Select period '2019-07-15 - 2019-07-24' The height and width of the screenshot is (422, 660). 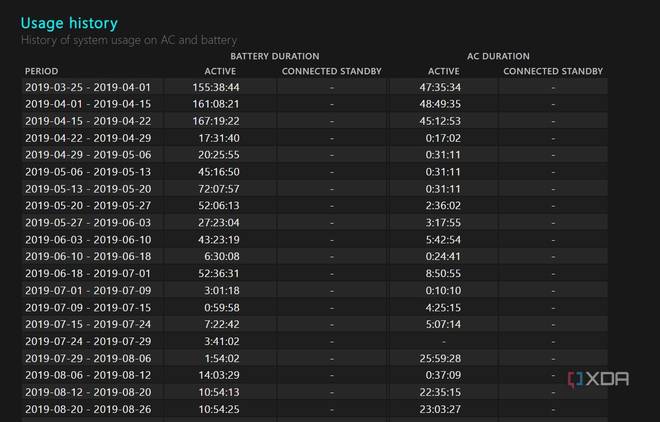tap(88, 324)
